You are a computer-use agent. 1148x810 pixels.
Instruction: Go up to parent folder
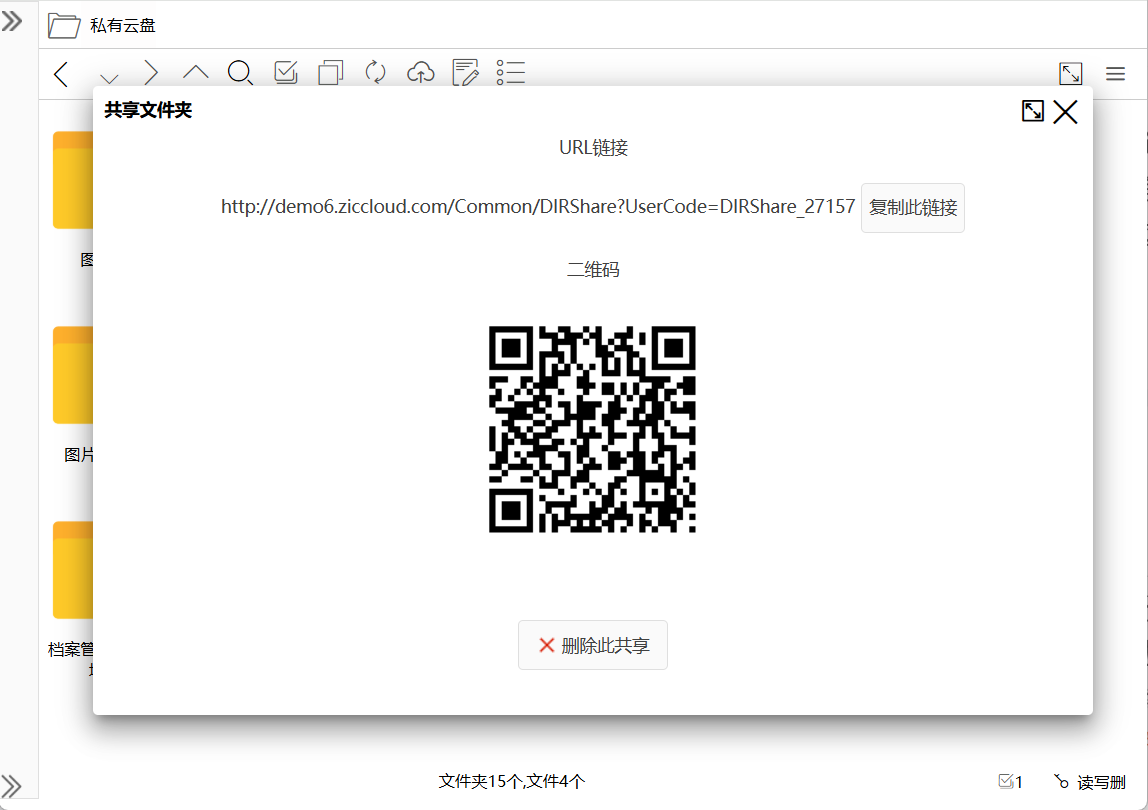click(195, 73)
